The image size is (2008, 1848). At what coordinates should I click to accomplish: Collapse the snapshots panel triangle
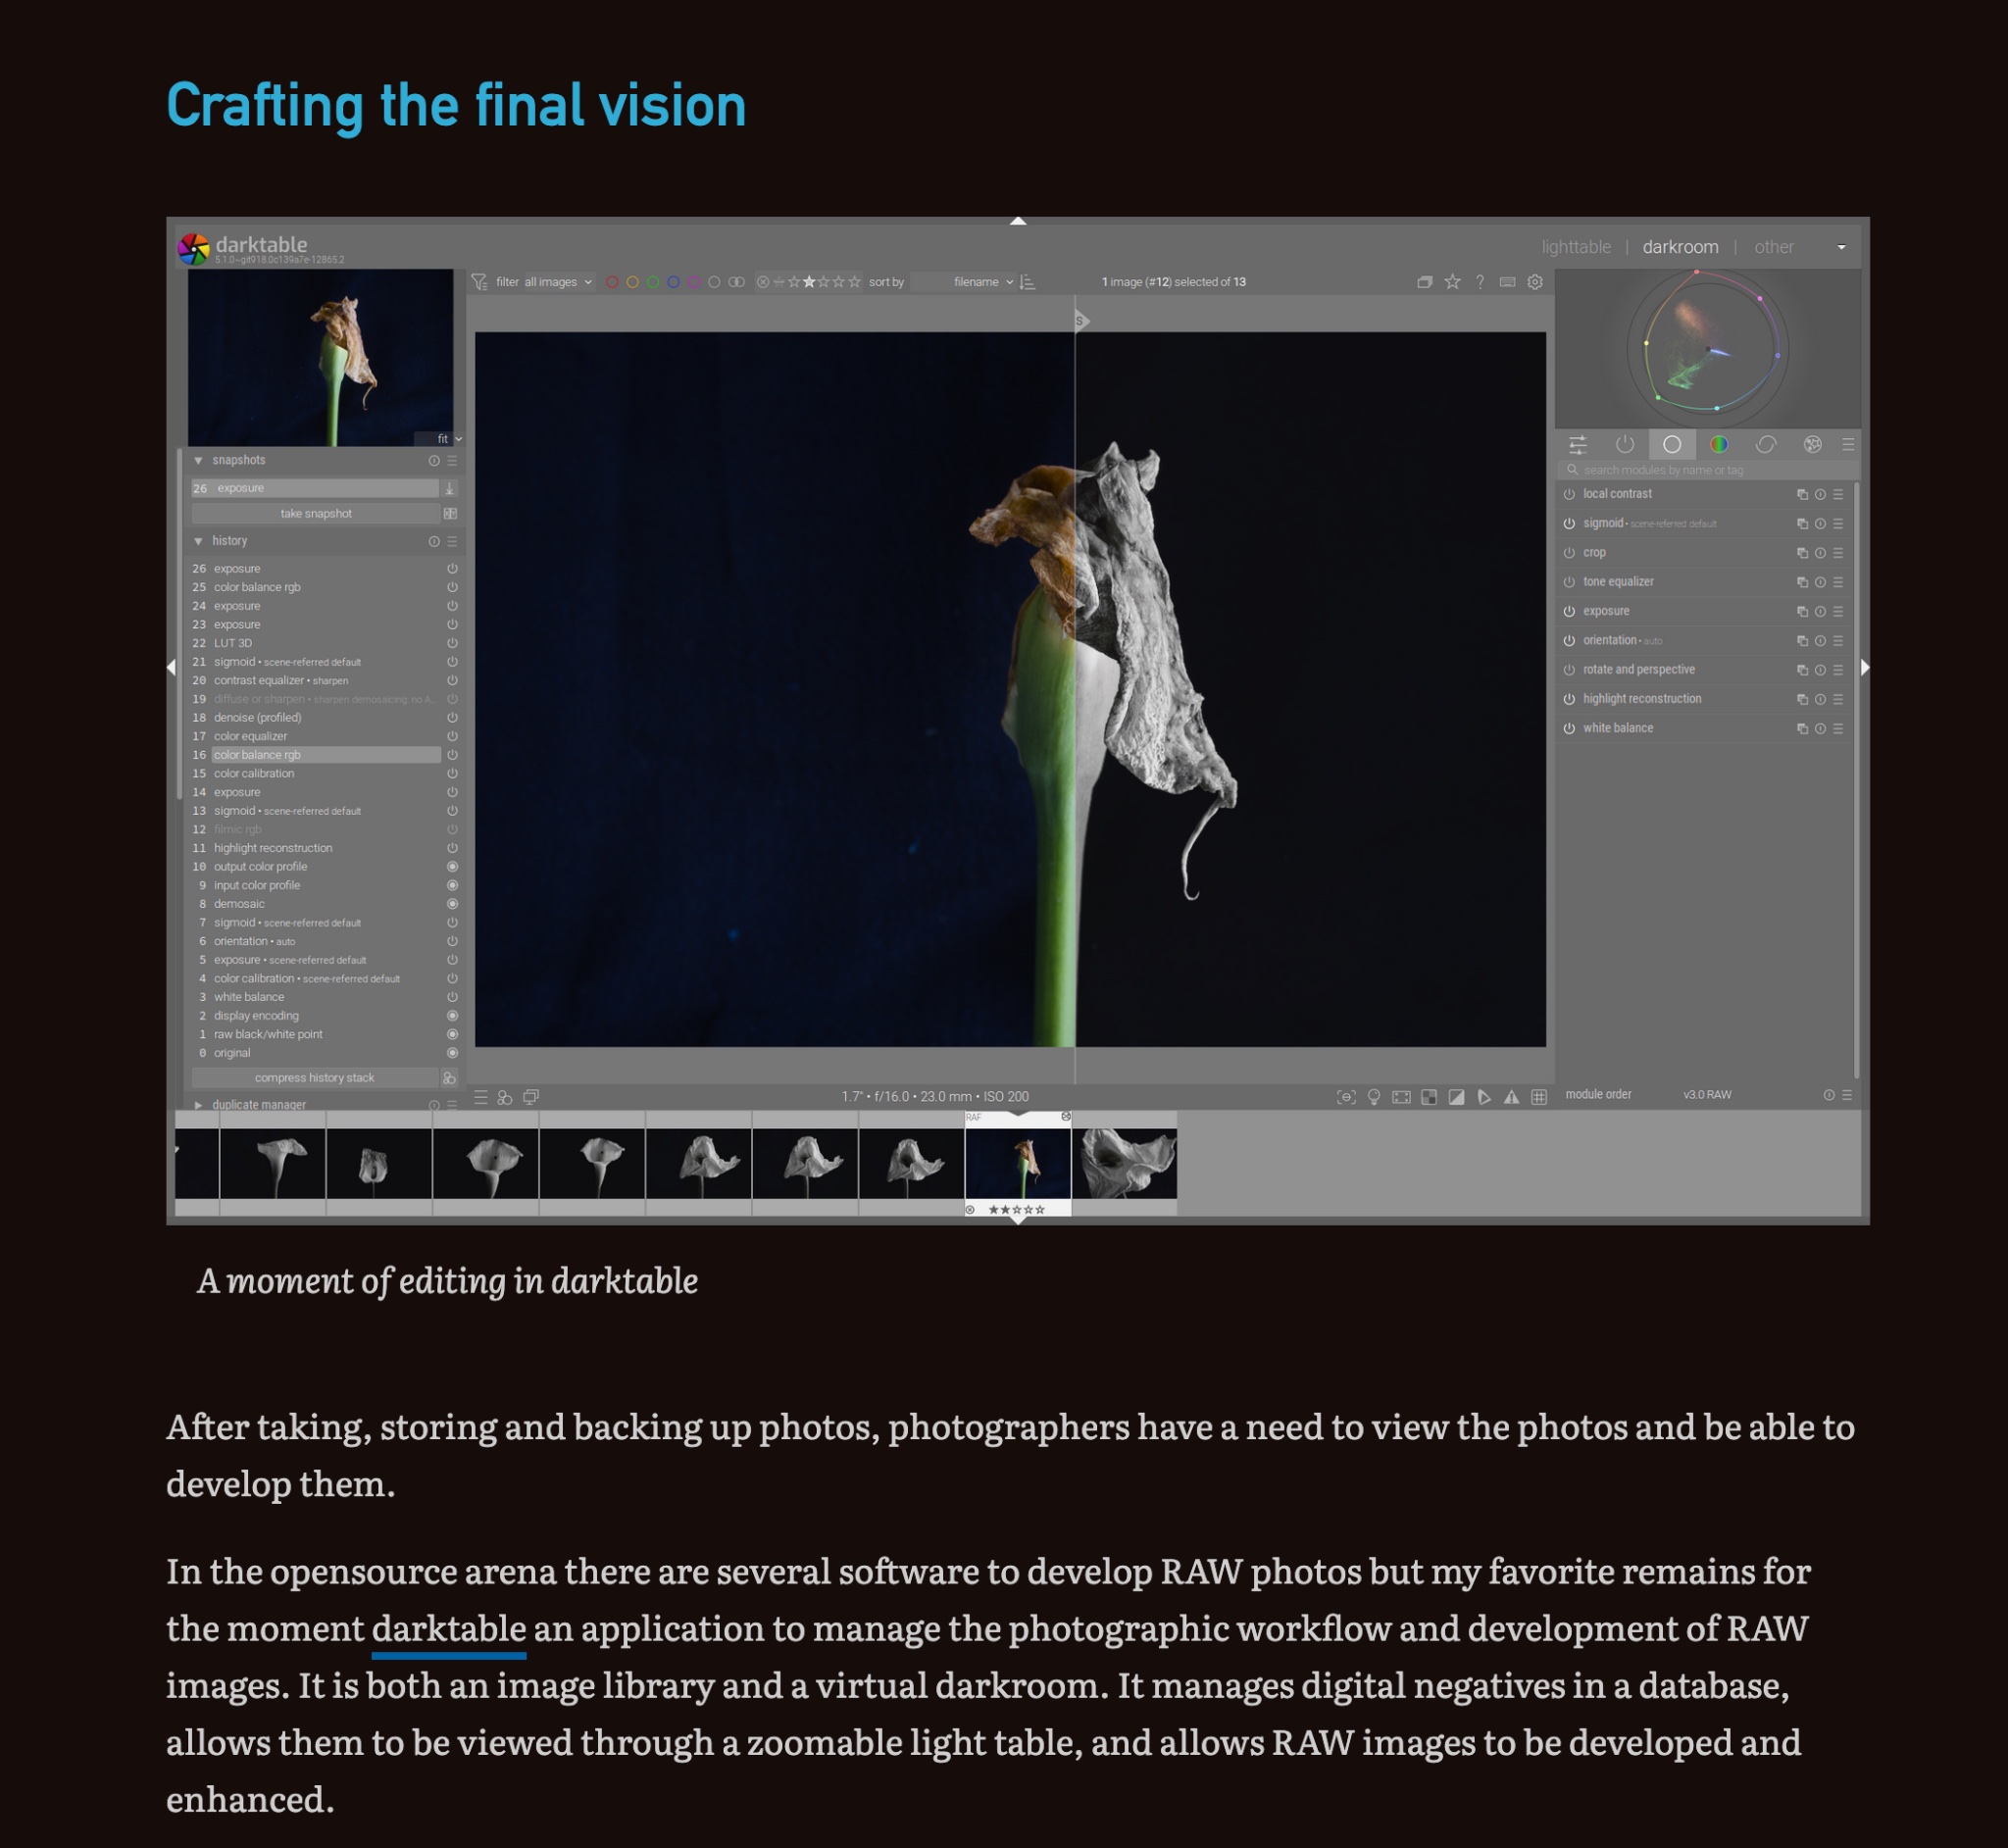(198, 461)
